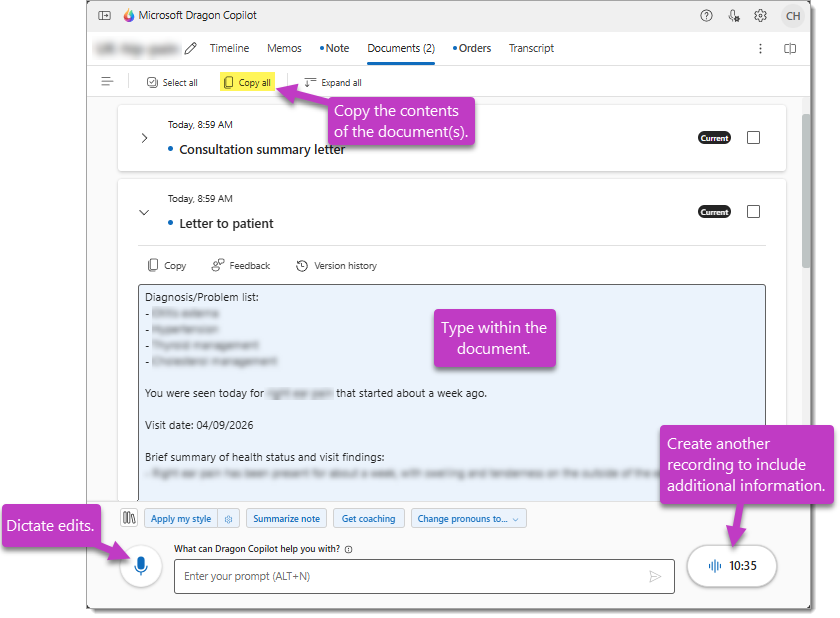Screen dimensions: 840x618
Task: Send the prompt with the arrow icon
Action: [x=657, y=576]
